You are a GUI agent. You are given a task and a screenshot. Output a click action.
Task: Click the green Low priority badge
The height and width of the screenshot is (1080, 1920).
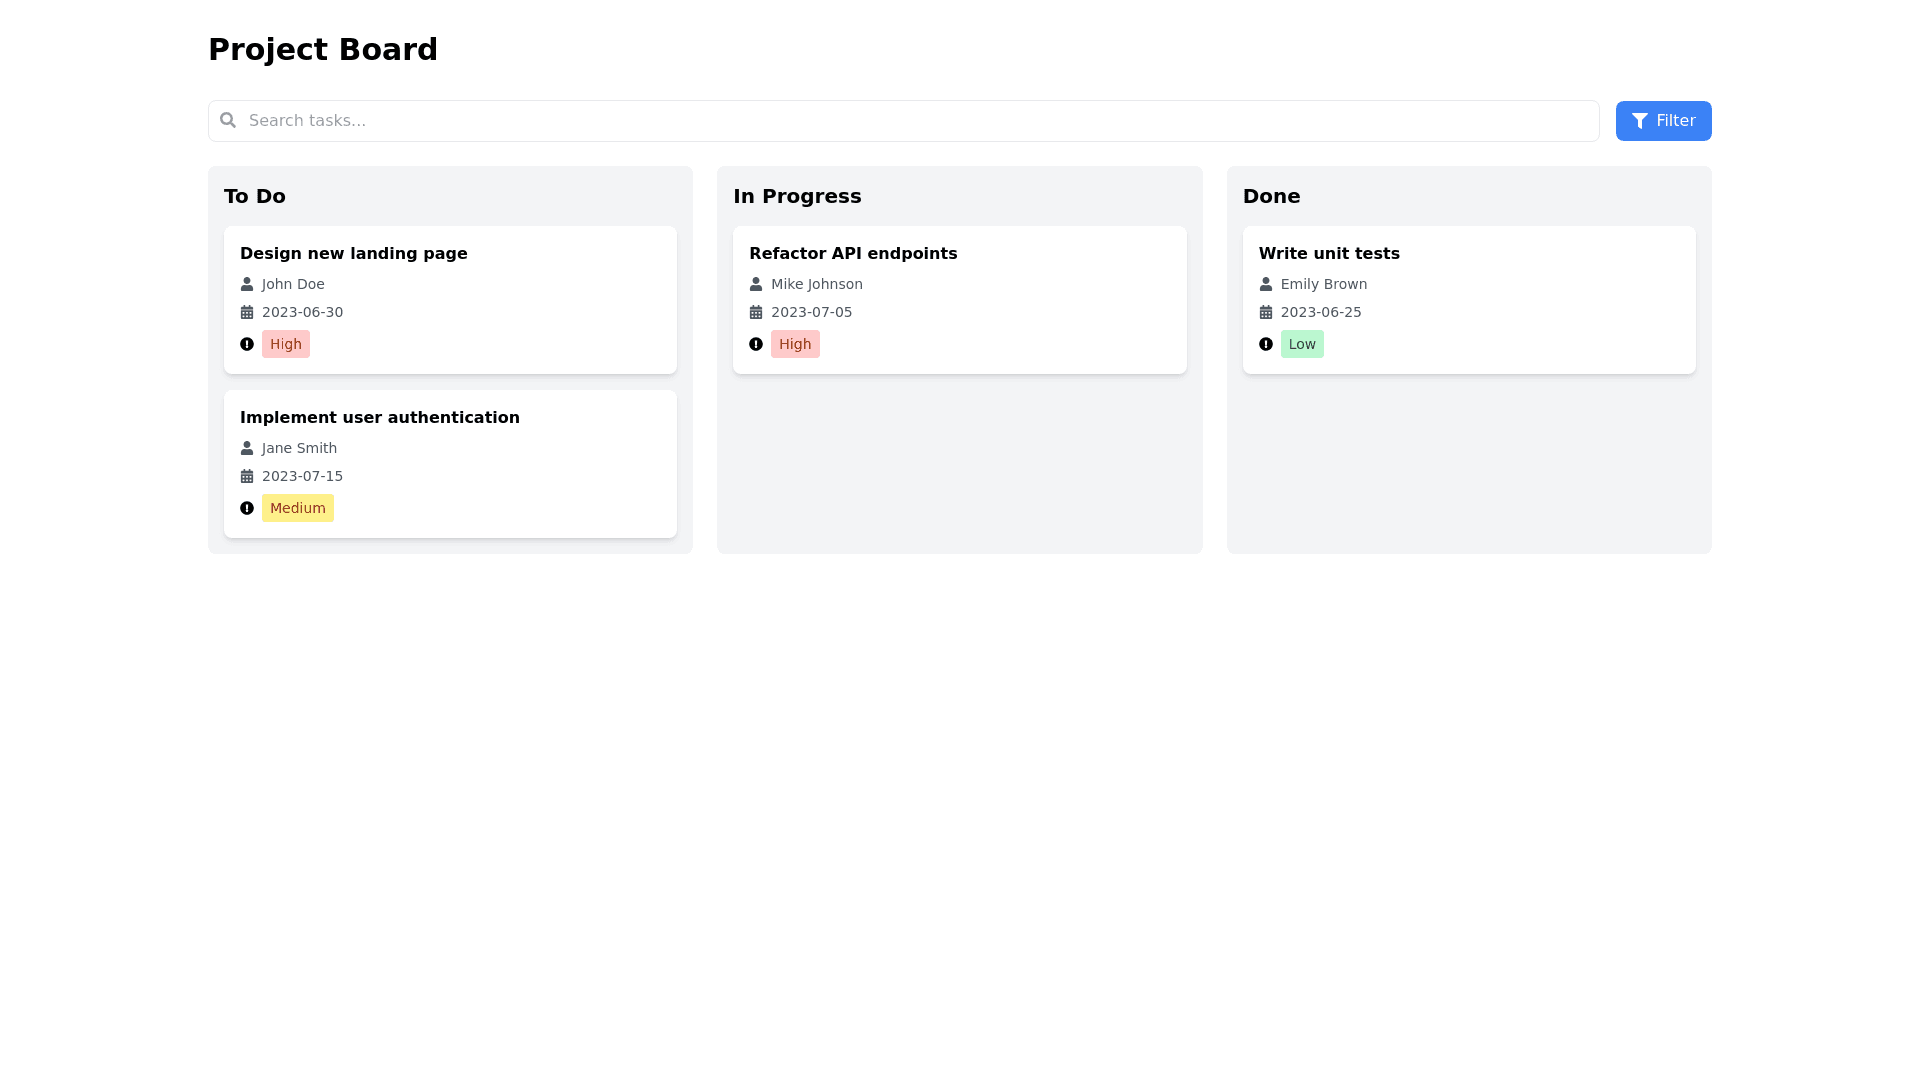[1302, 344]
